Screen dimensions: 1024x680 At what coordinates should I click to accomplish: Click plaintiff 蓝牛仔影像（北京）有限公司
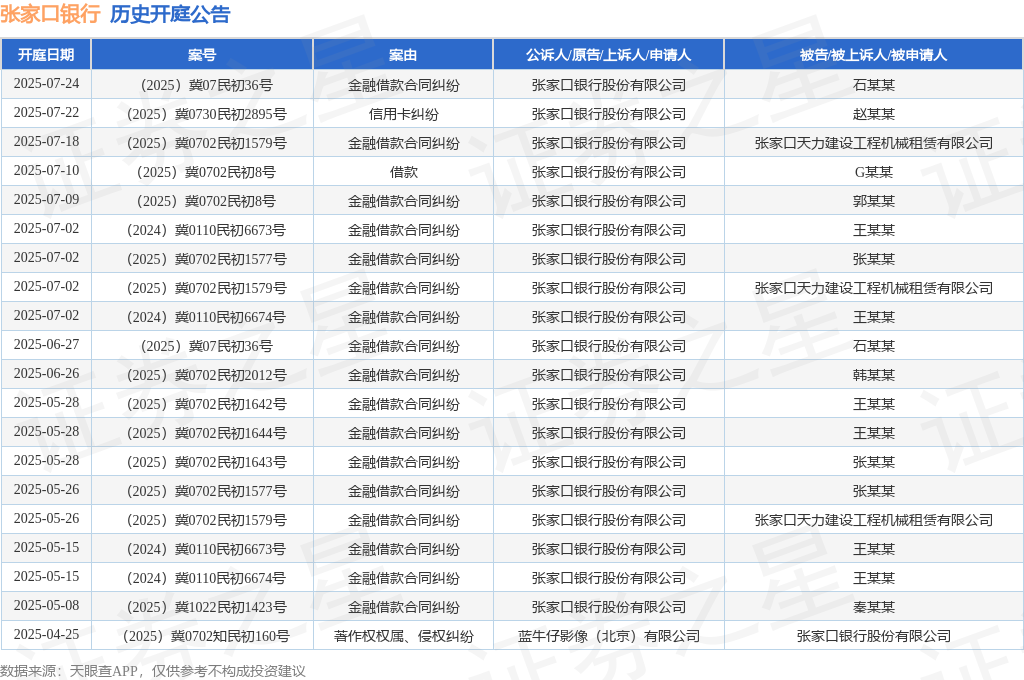click(x=609, y=636)
